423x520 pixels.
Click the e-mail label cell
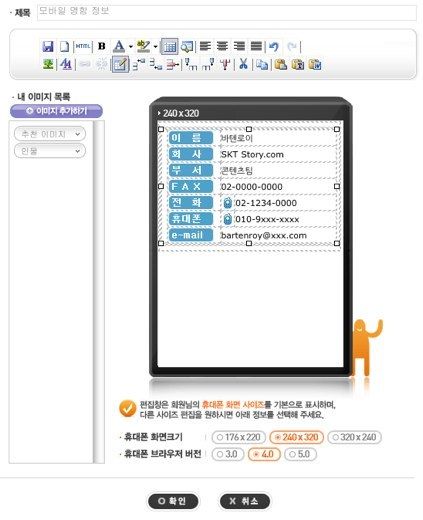coord(191,235)
